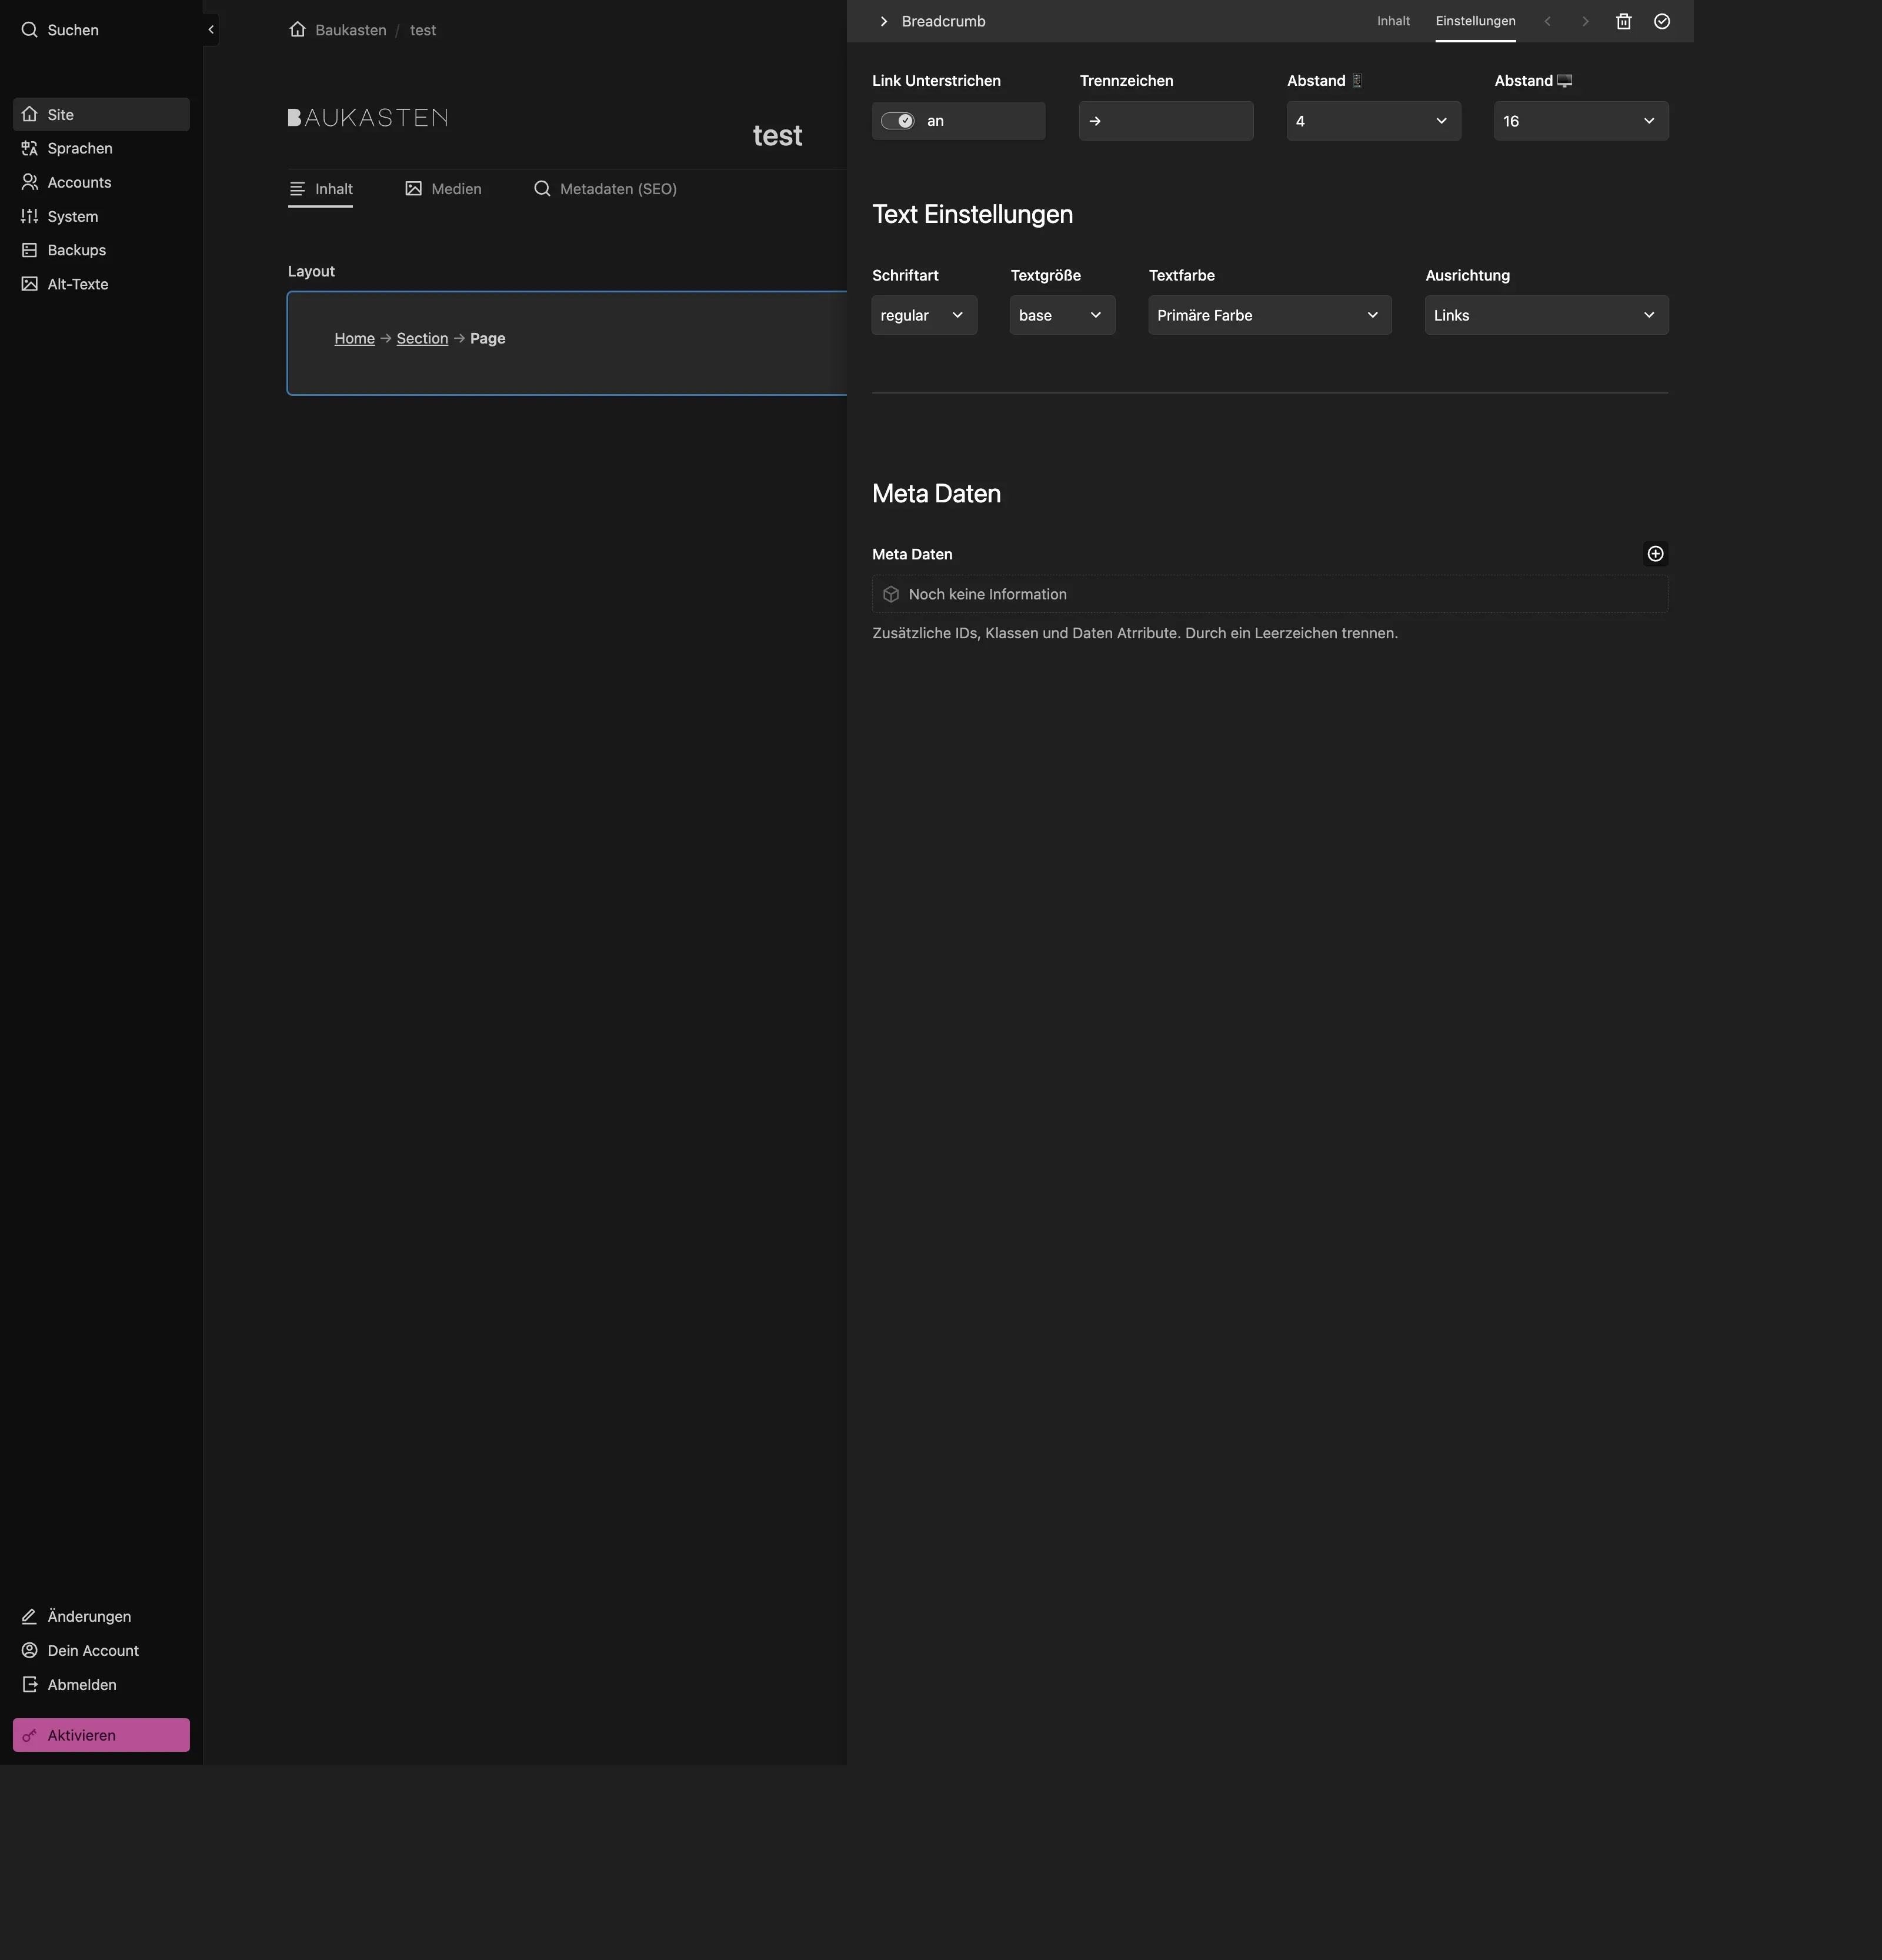Toggle Link Unterstrichen off
This screenshot has height=1960, width=1882.
(897, 120)
